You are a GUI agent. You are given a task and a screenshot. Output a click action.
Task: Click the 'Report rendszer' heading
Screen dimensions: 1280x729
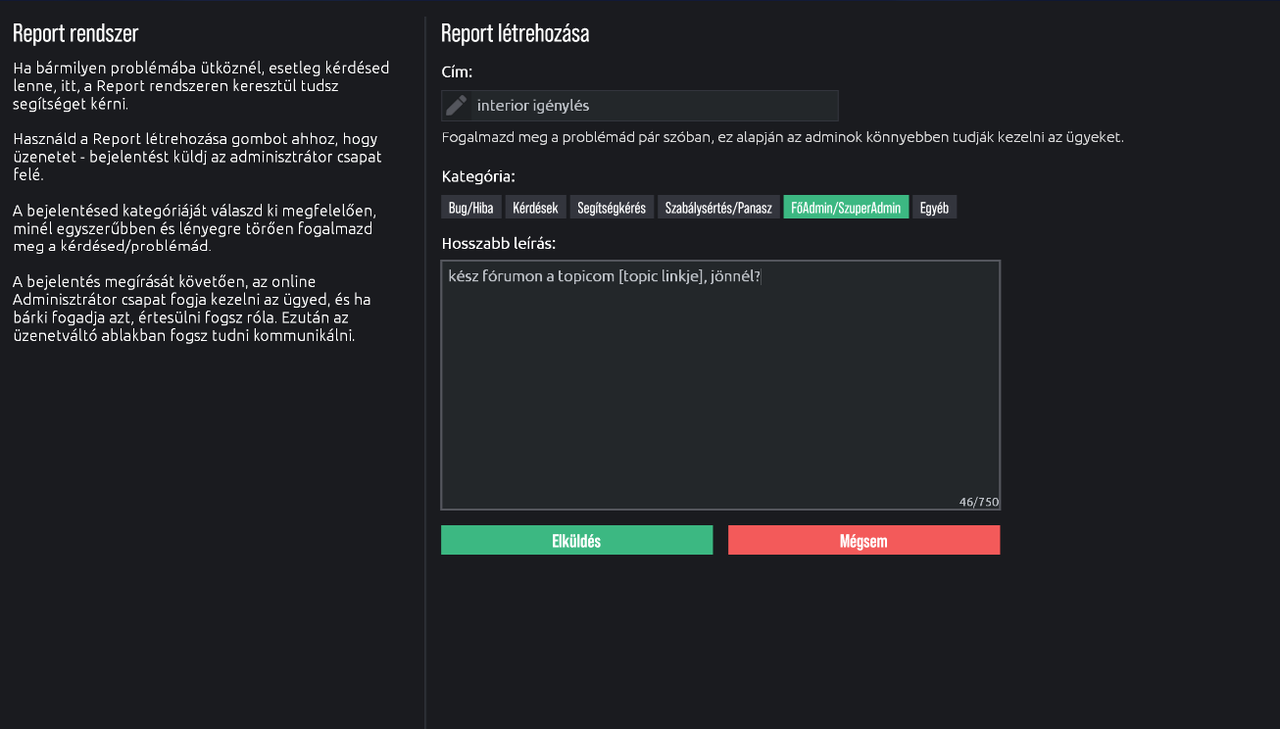tap(75, 33)
